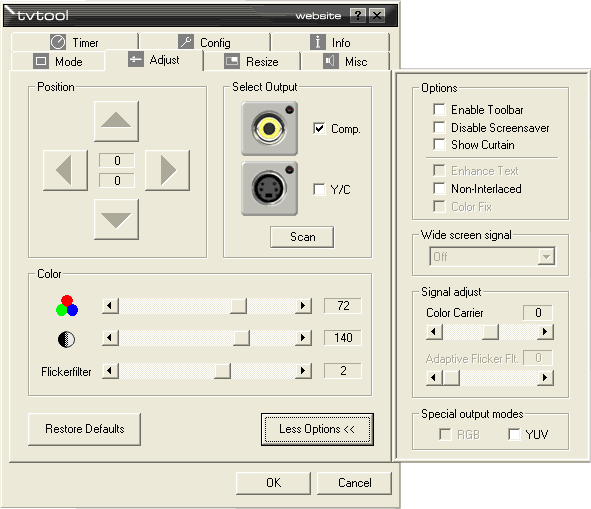Image resolution: width=591 pixels, height=509 pixels.
Task: Click the Flickerfilter value field 2
Action: [x=343, y=371]
